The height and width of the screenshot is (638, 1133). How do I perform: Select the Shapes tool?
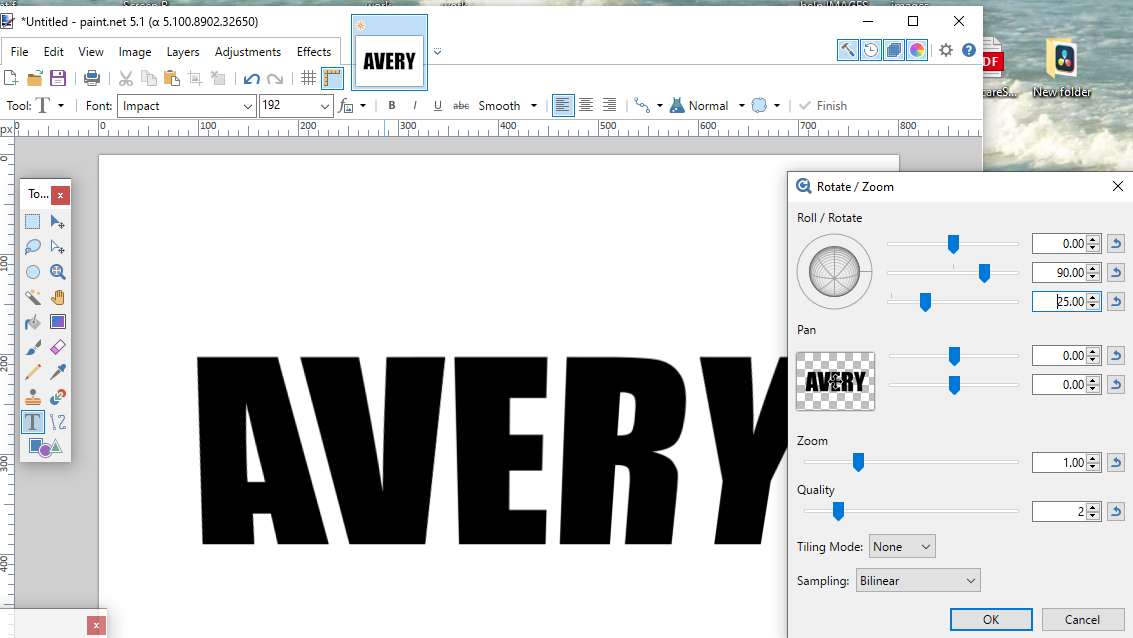coord(45,447)
